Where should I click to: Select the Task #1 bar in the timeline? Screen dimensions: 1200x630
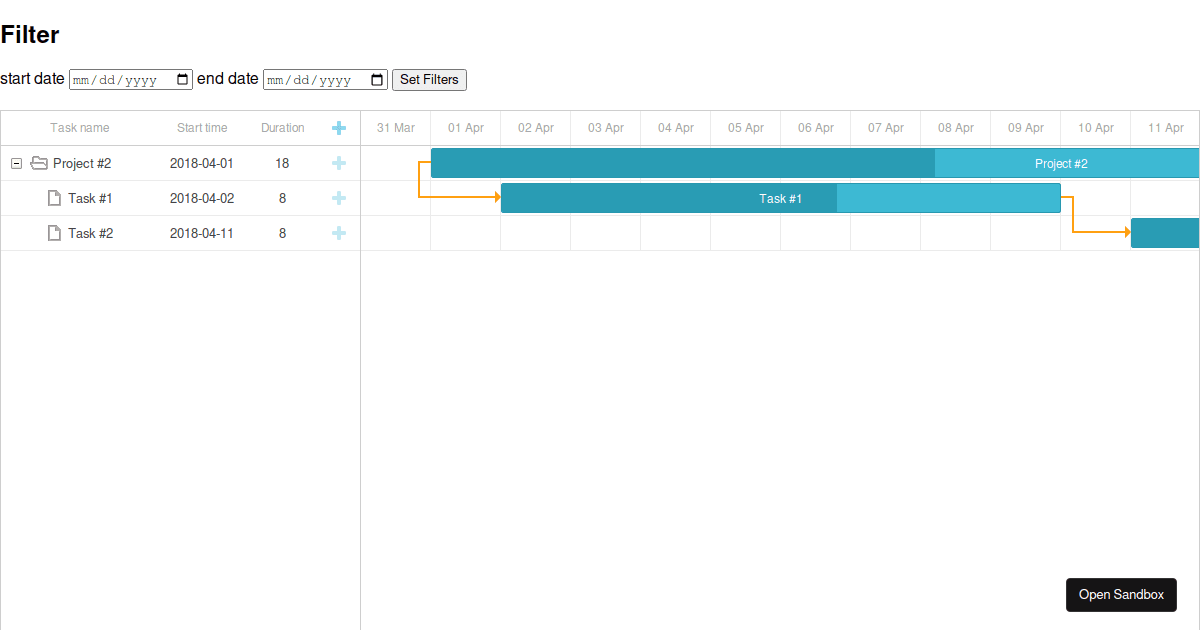(x=781, y=198)
